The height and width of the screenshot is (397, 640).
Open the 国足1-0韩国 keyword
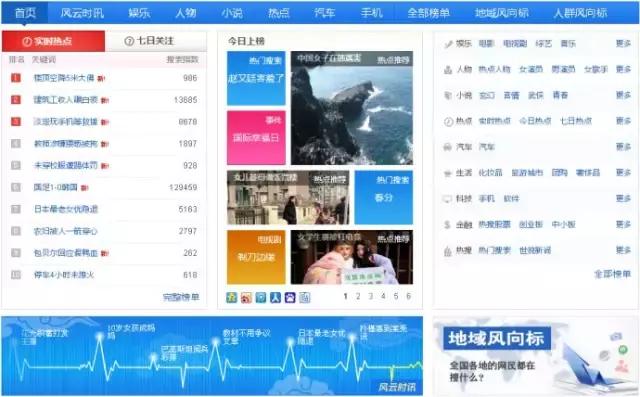point(56,187)
